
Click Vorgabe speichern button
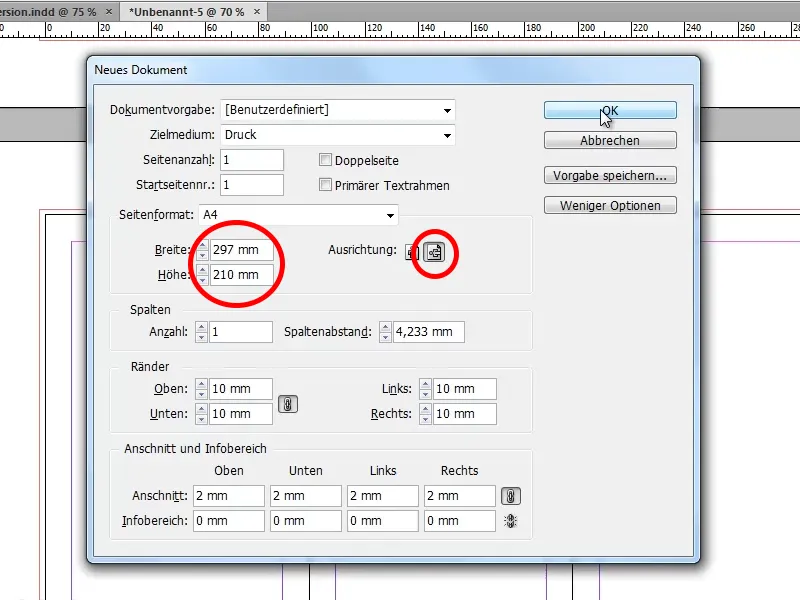click(x=610, y=175)
